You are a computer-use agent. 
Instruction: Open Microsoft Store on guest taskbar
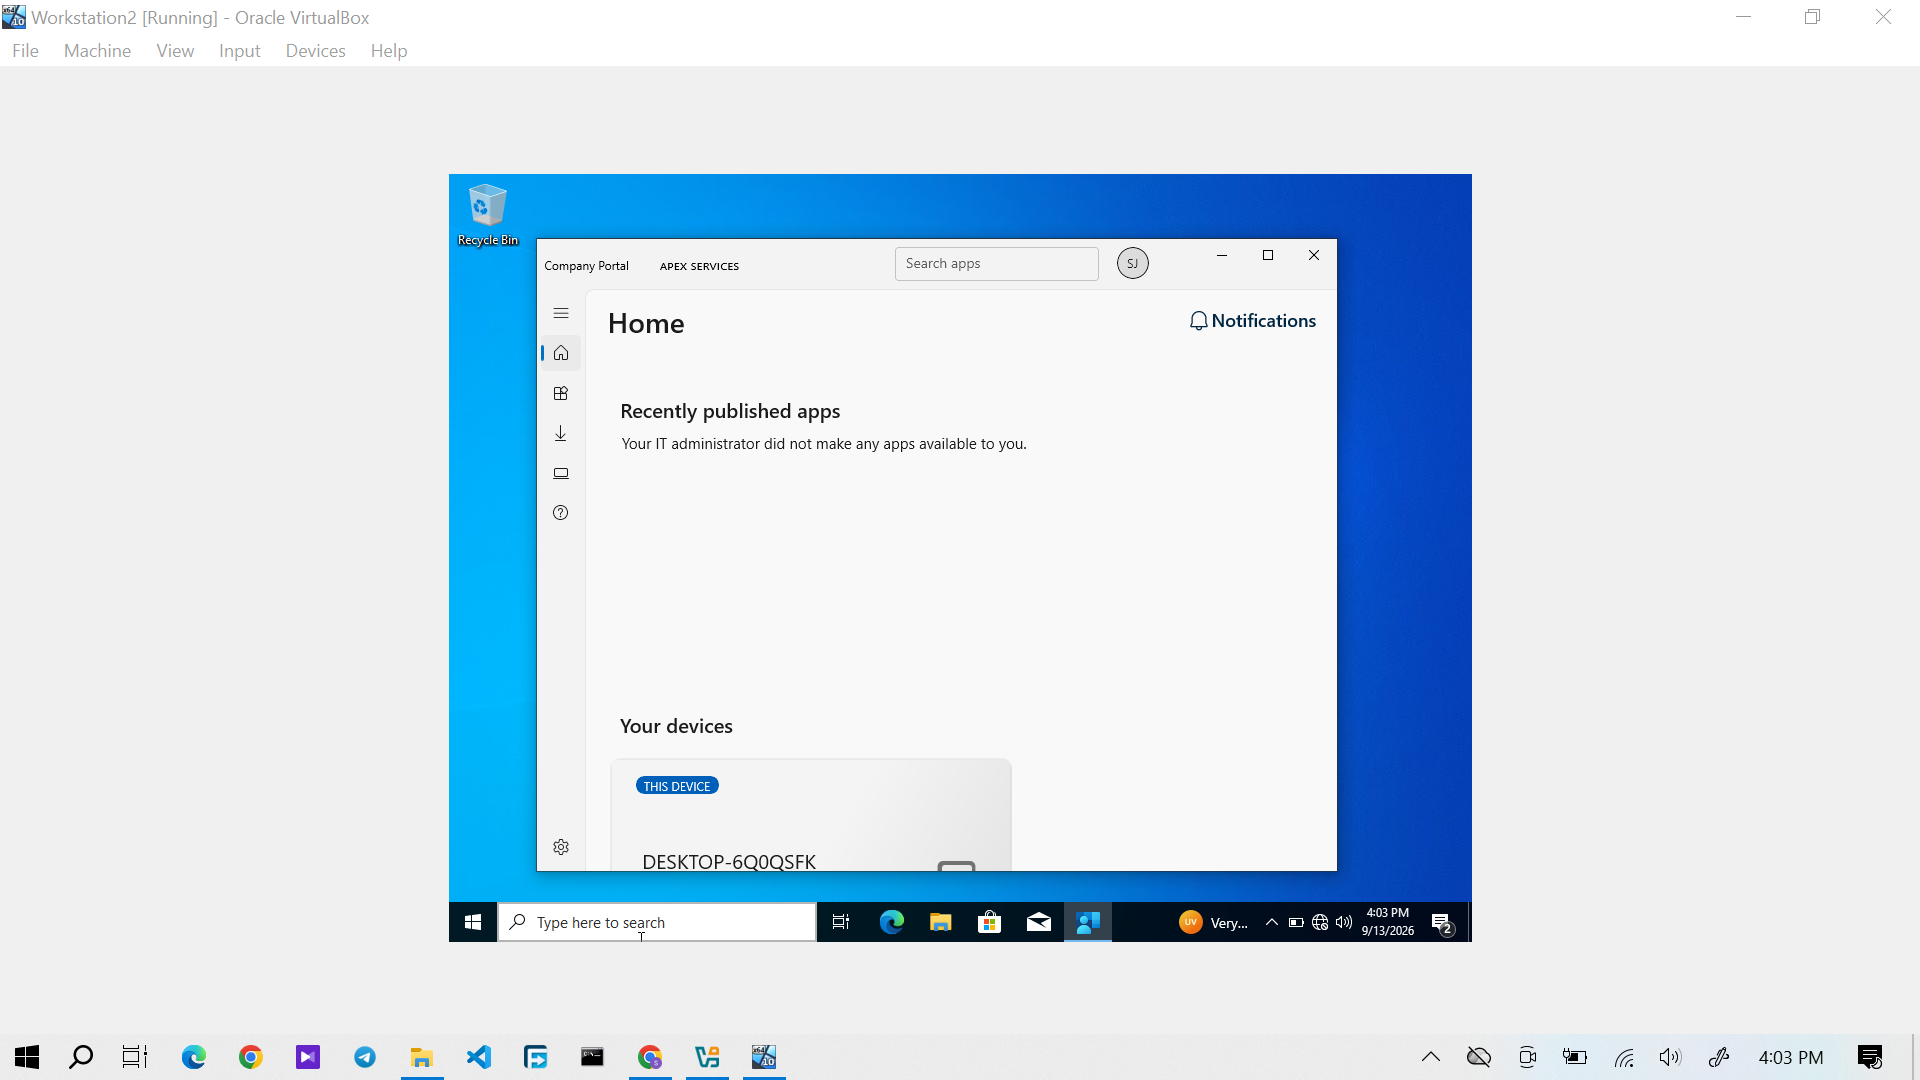[x=989, y=922]
